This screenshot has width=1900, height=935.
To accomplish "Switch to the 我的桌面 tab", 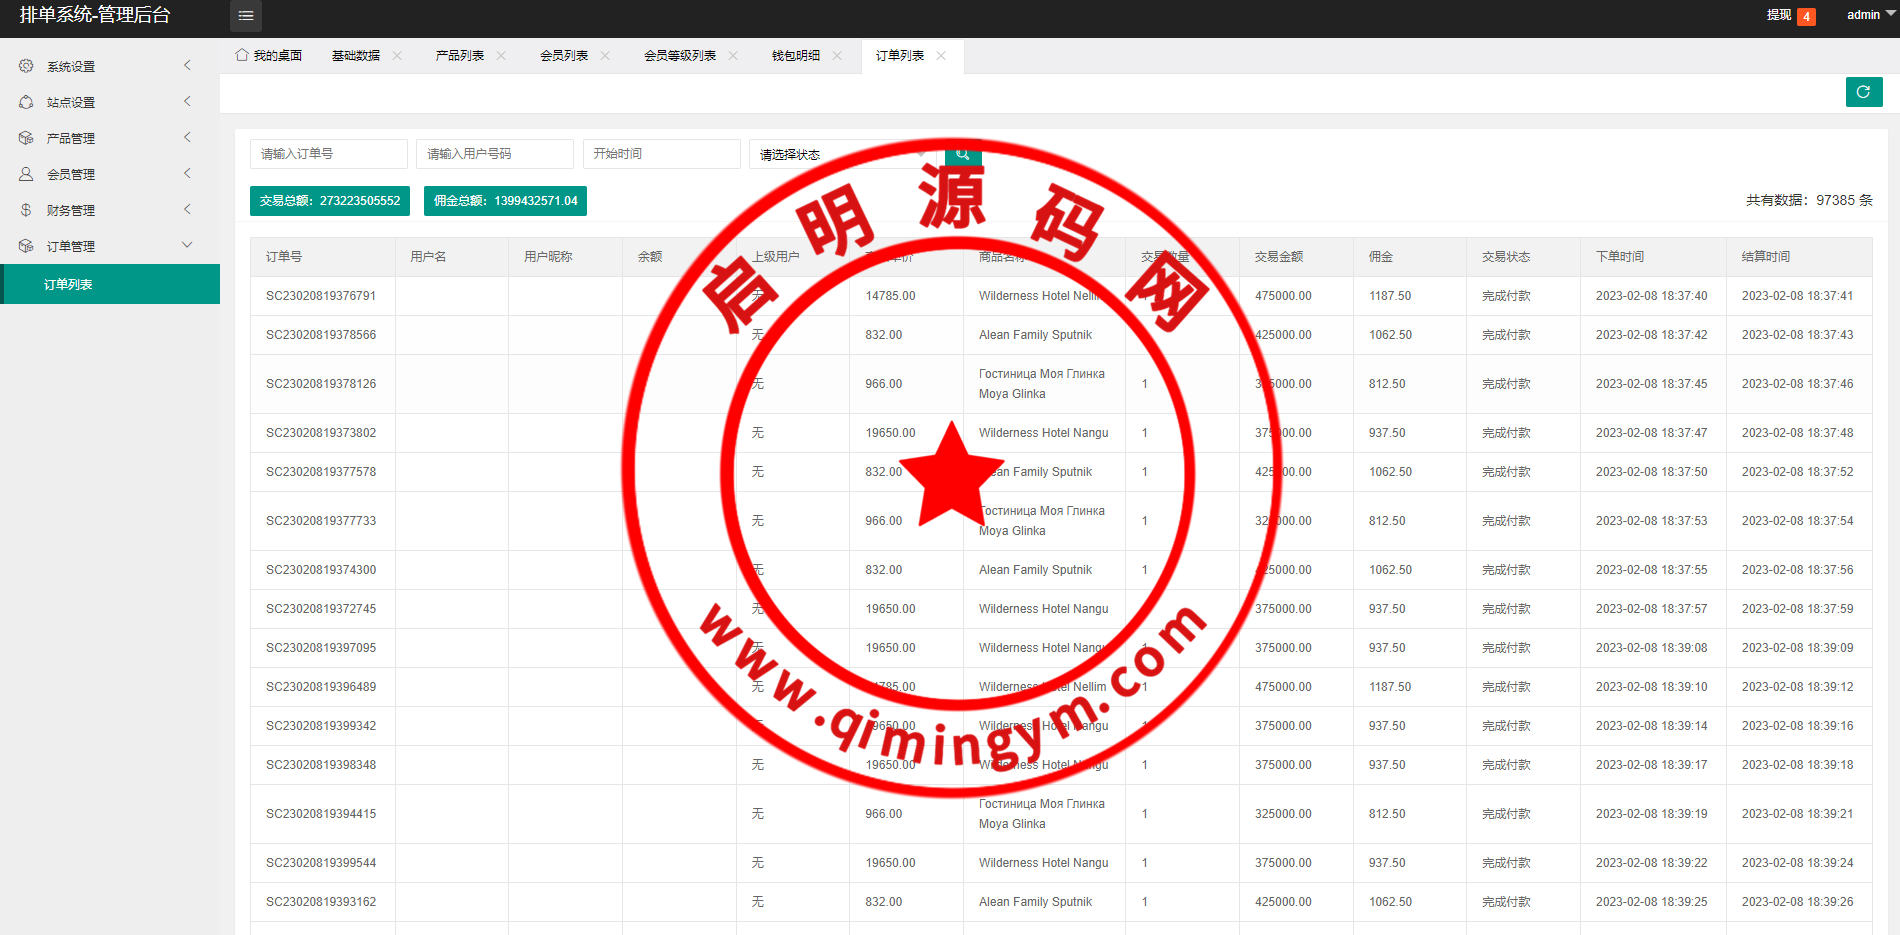I will tap(270, 56).
